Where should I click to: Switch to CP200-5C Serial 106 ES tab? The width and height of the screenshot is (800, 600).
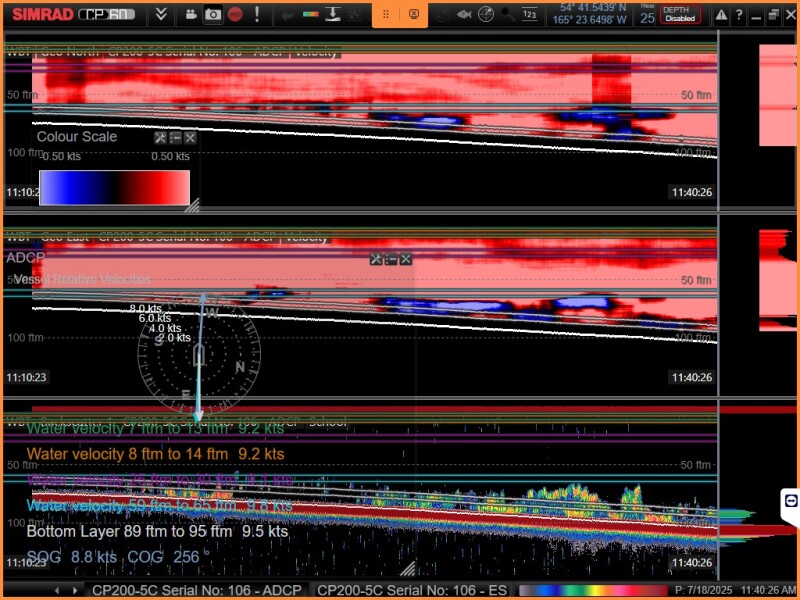click(412, 591)
